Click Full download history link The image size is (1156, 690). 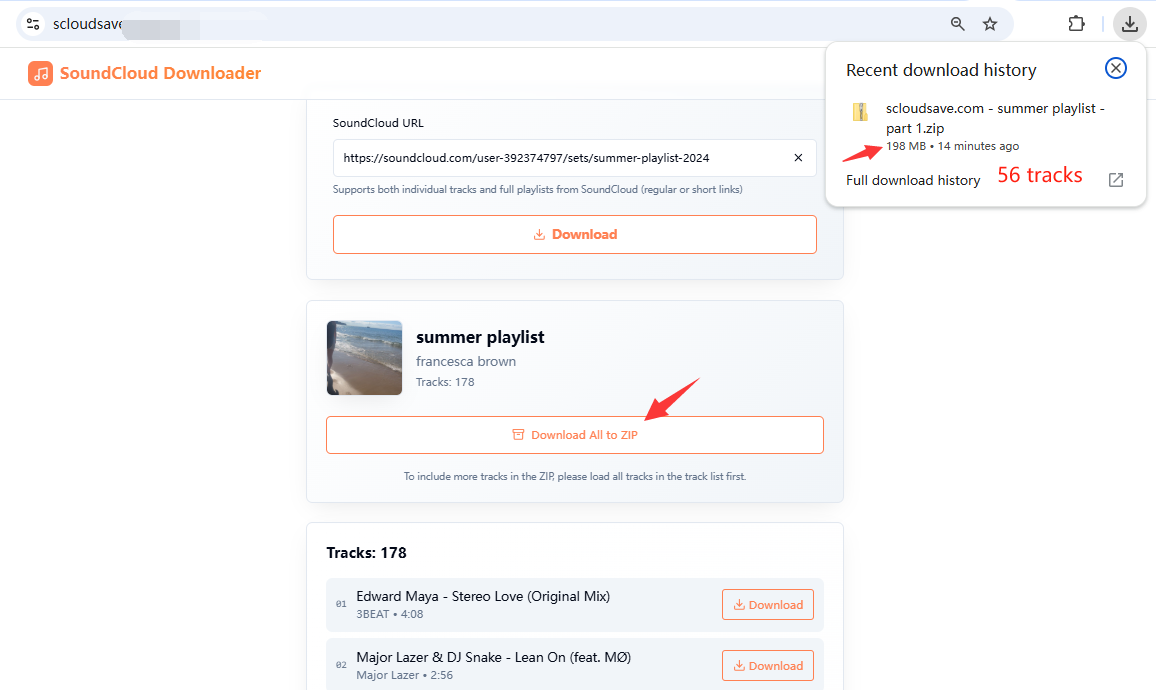[913, 180]
